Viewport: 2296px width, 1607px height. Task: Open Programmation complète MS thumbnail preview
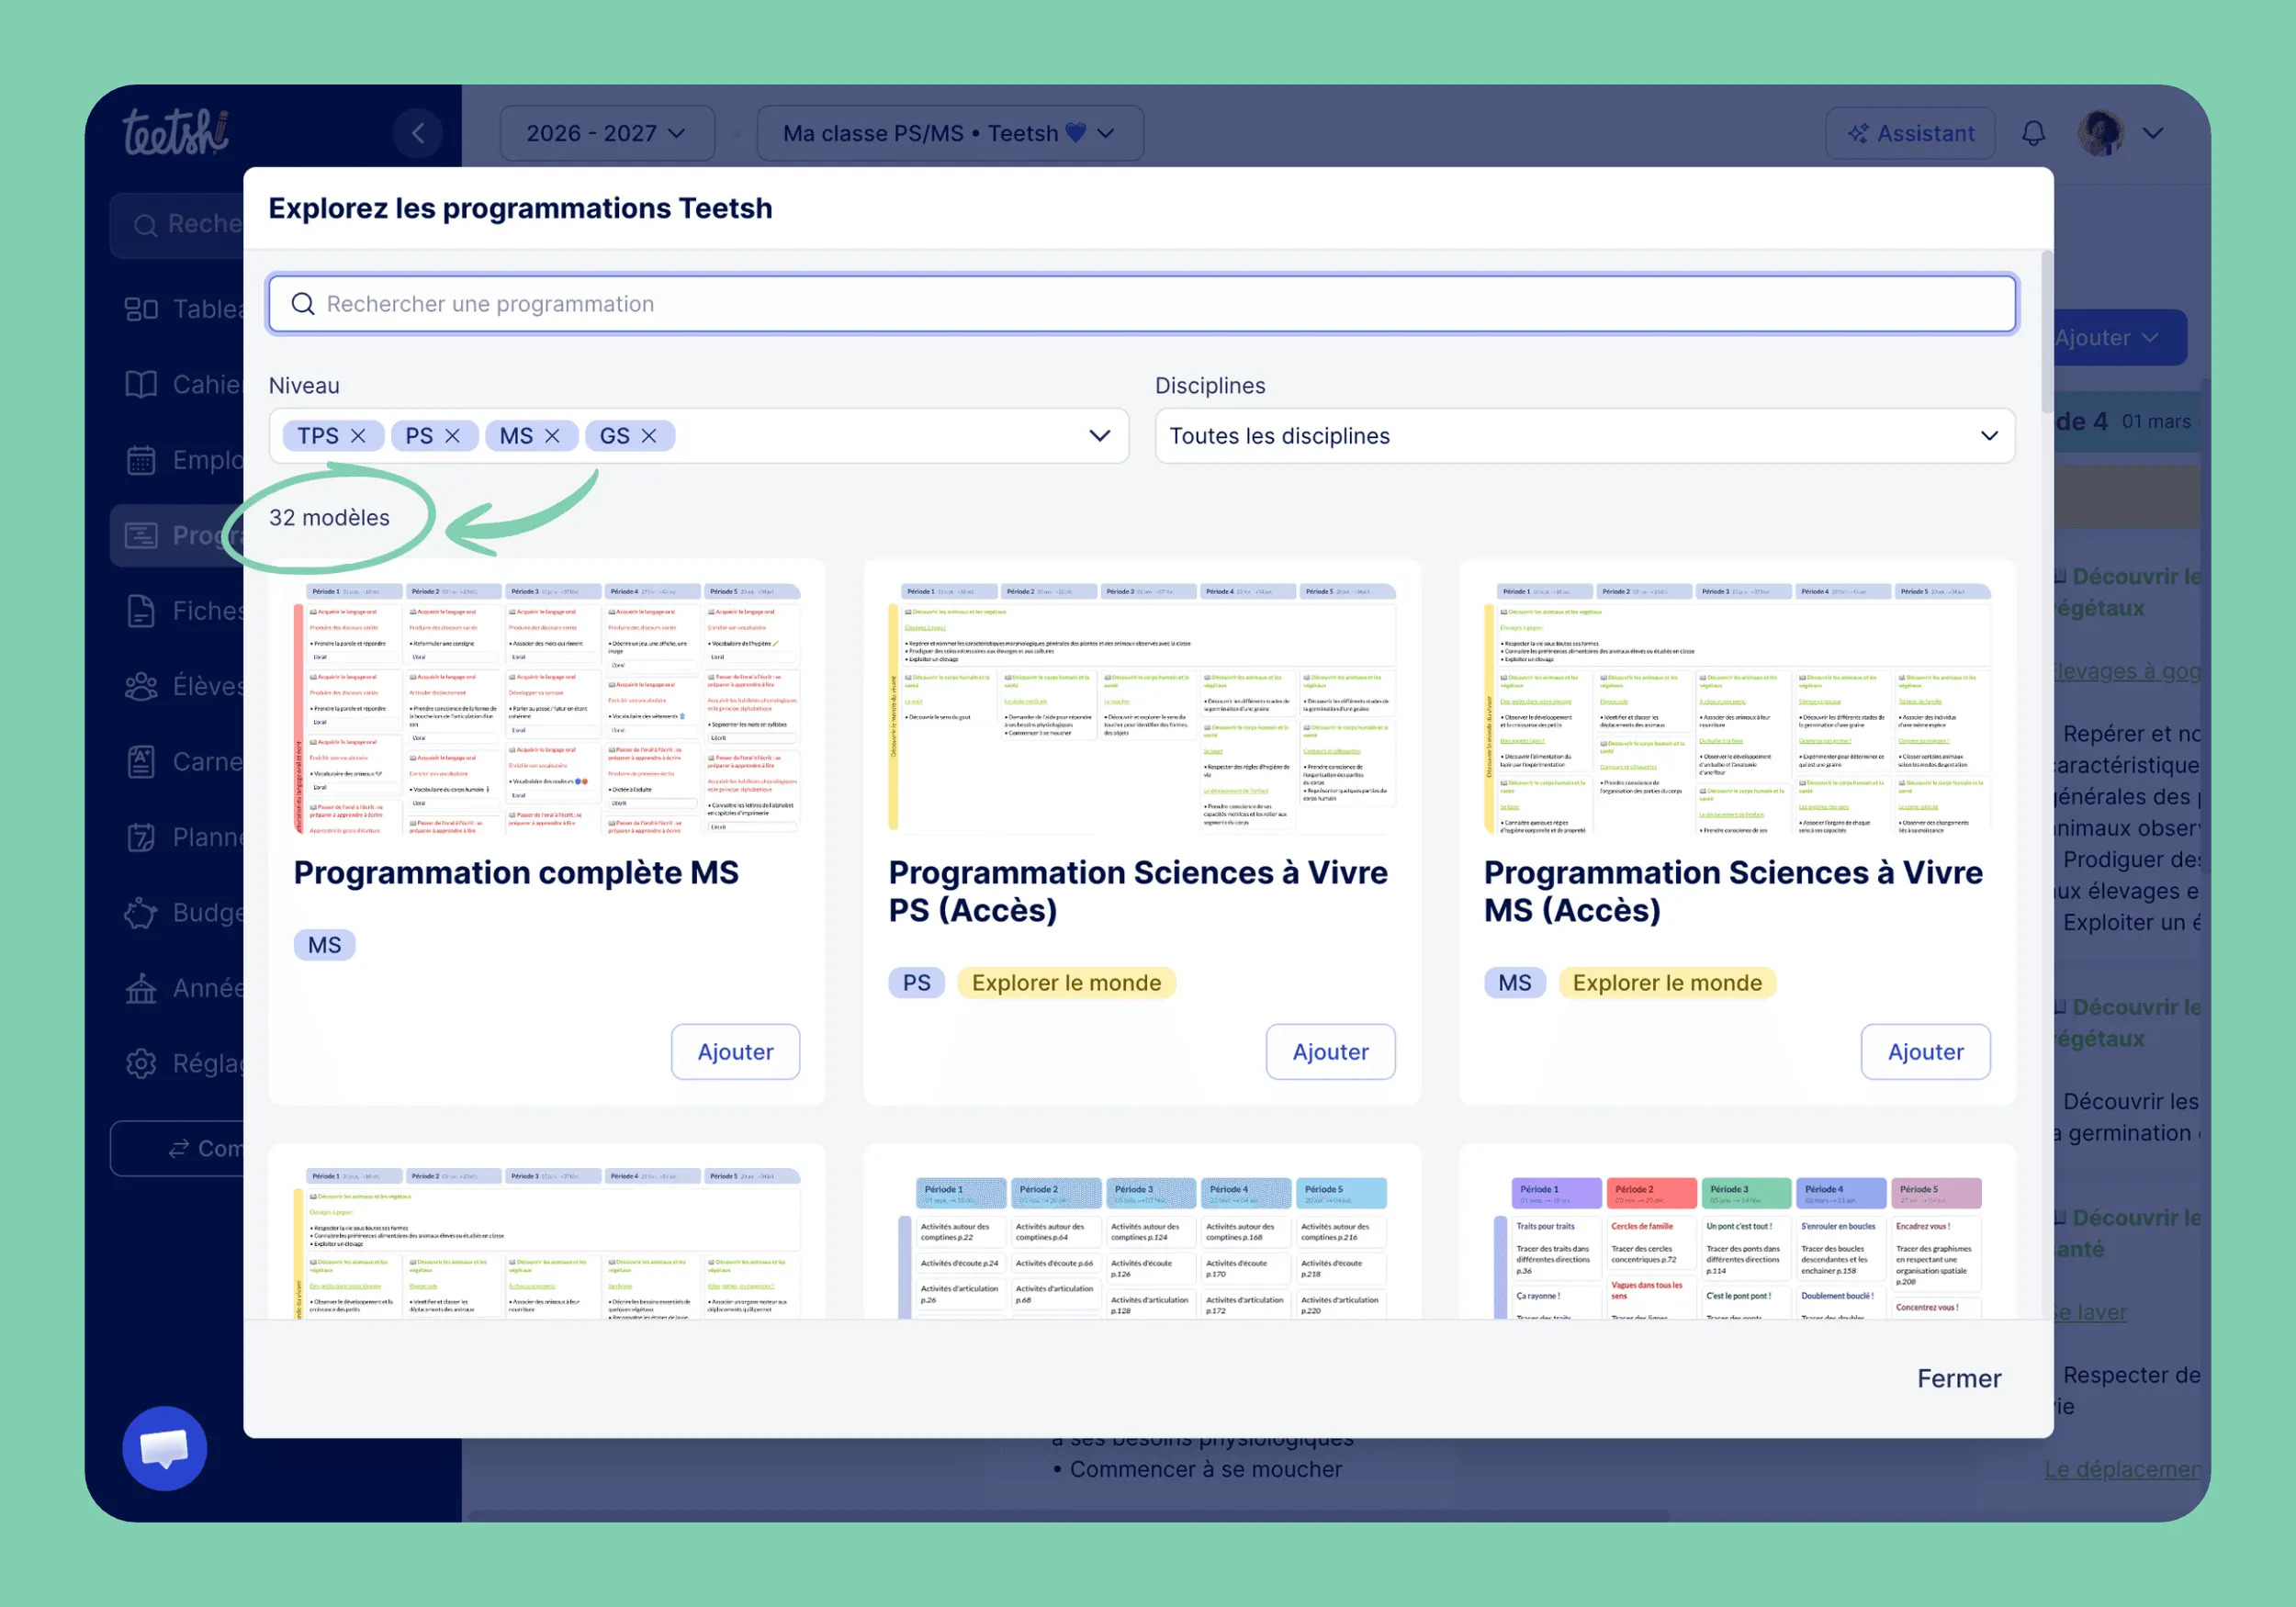coord(547,708)
